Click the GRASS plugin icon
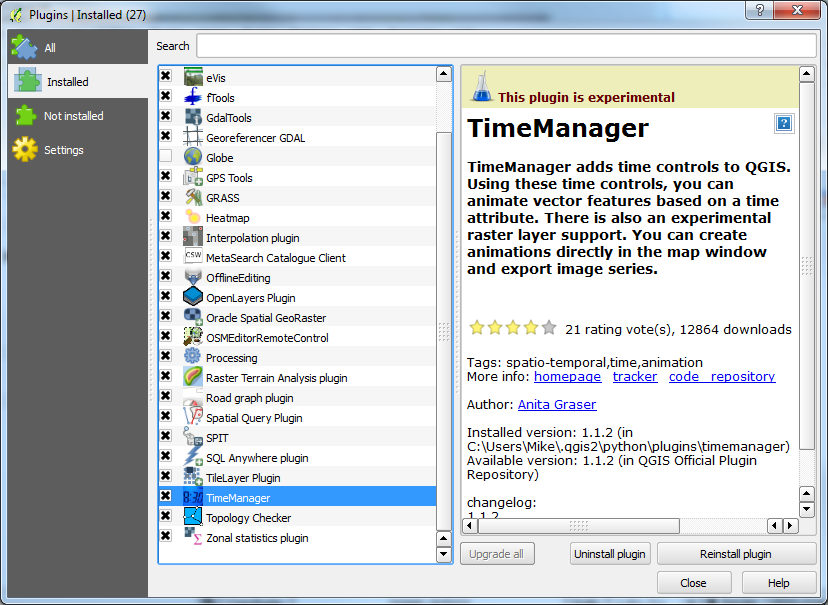This screenshot has width=828, height=605. point(193,197)
